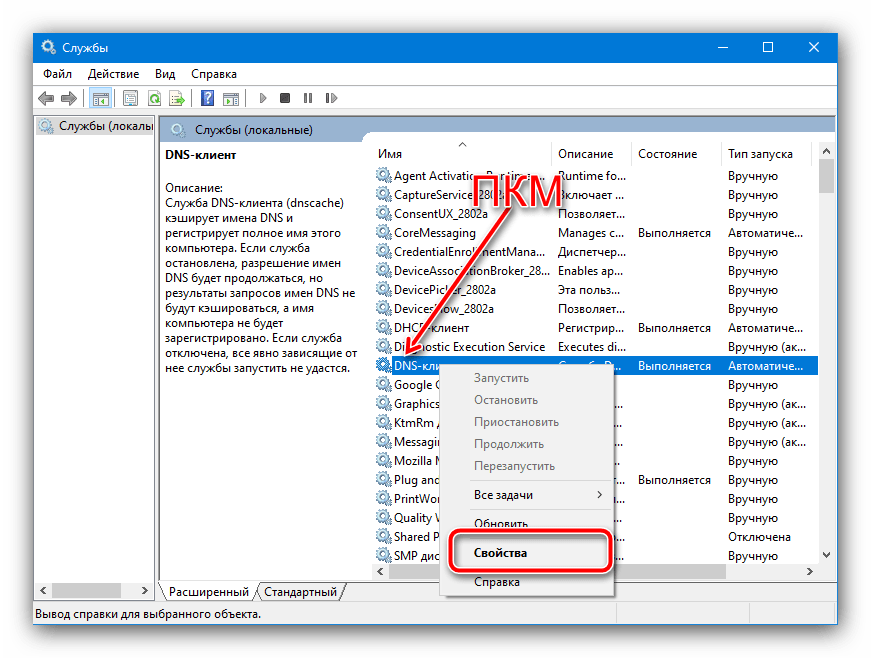This screenshot has height=658, width=871.
Task: Click gear icon beside CoreMessaging
Action: tap(383, 232)
